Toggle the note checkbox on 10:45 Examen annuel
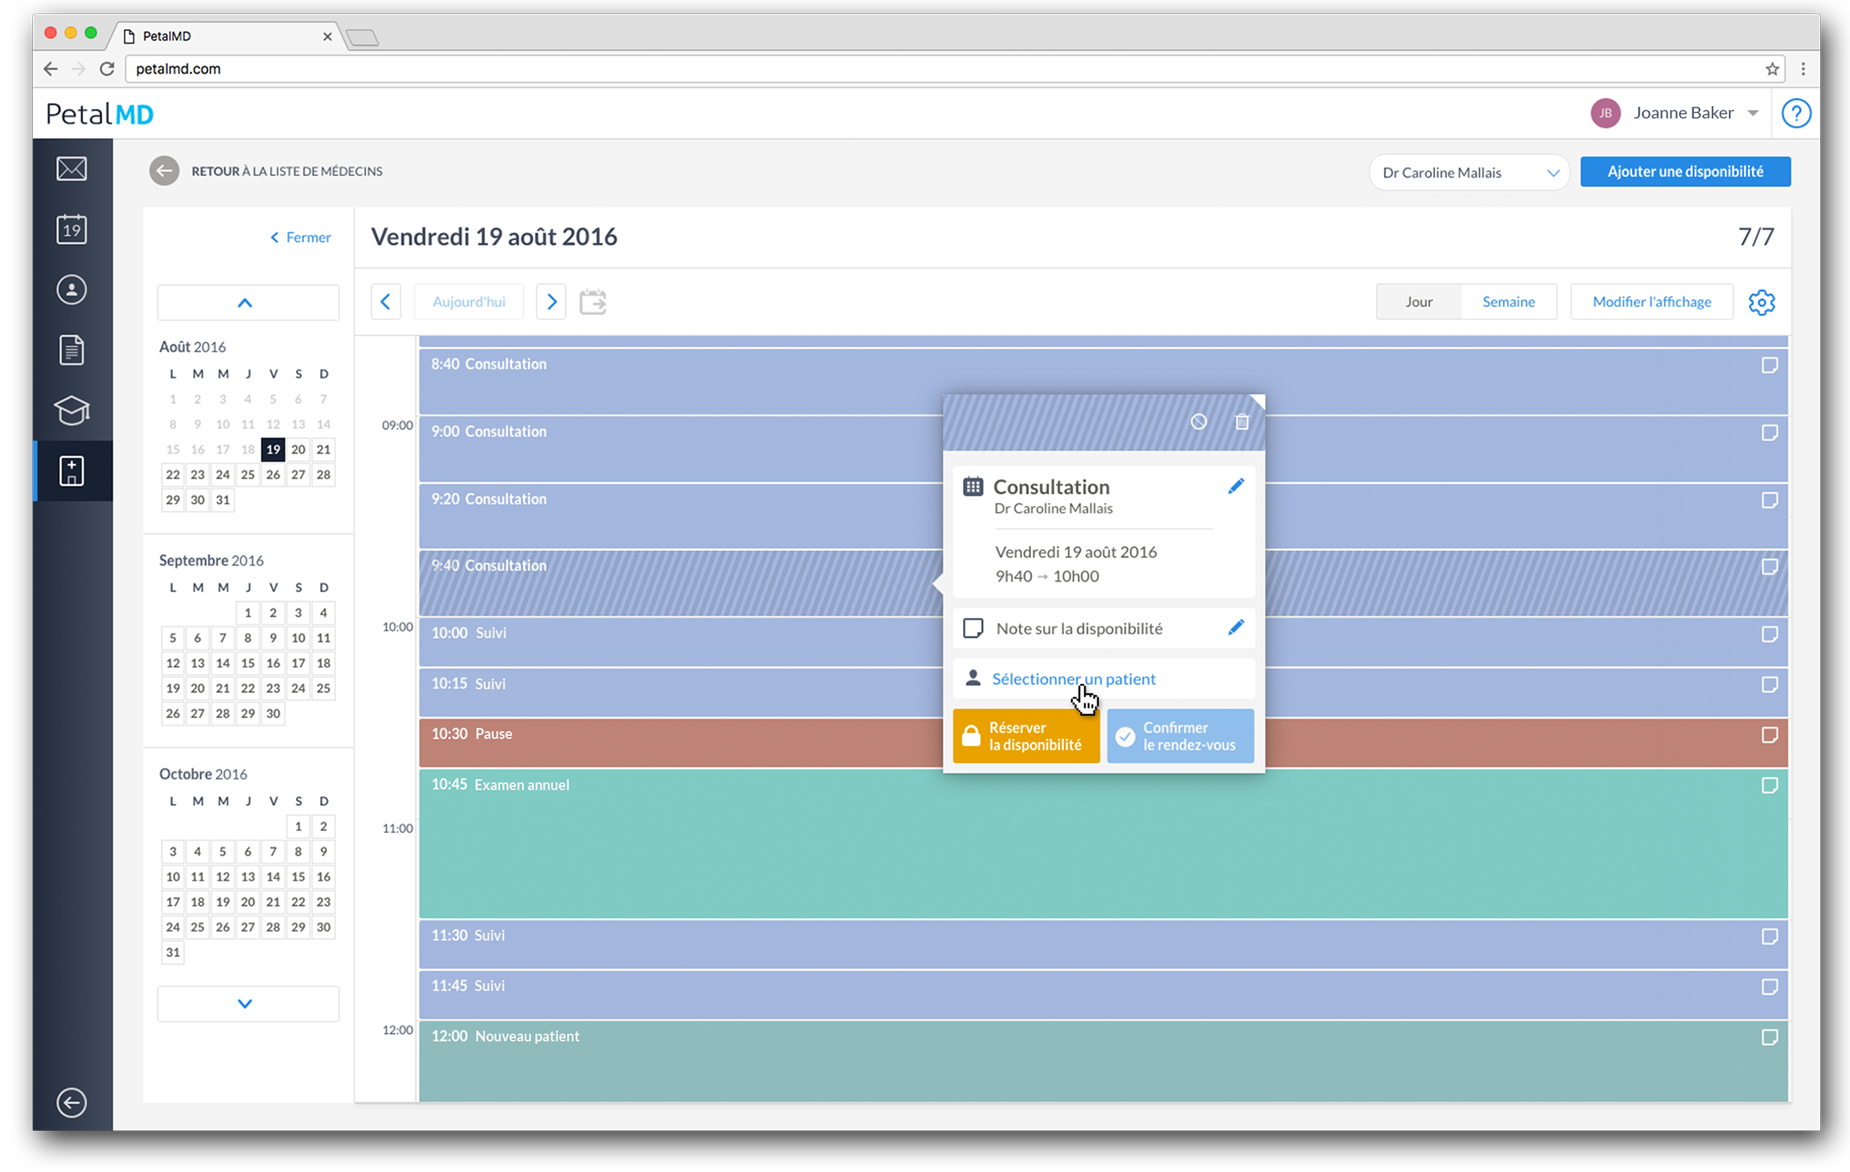The width and height of the screenshot is (1850, 1172). tap(1769, 786)
